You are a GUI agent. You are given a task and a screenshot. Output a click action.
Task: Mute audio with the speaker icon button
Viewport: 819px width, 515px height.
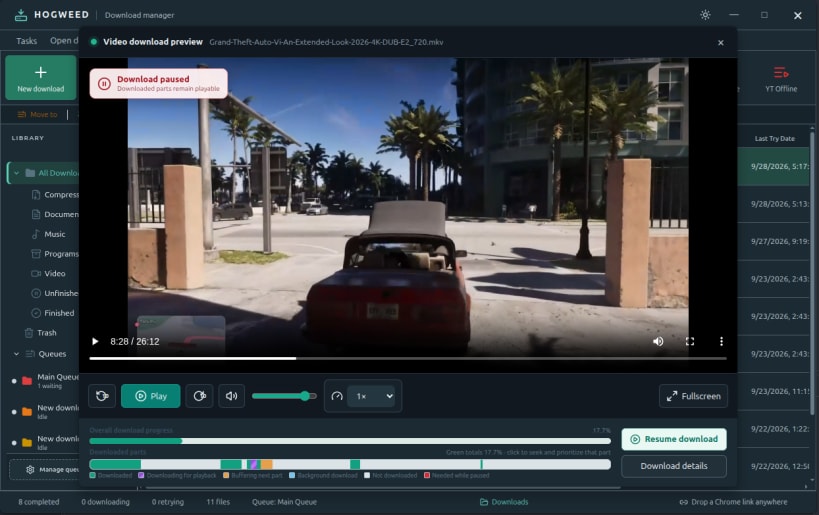point(231,396)
